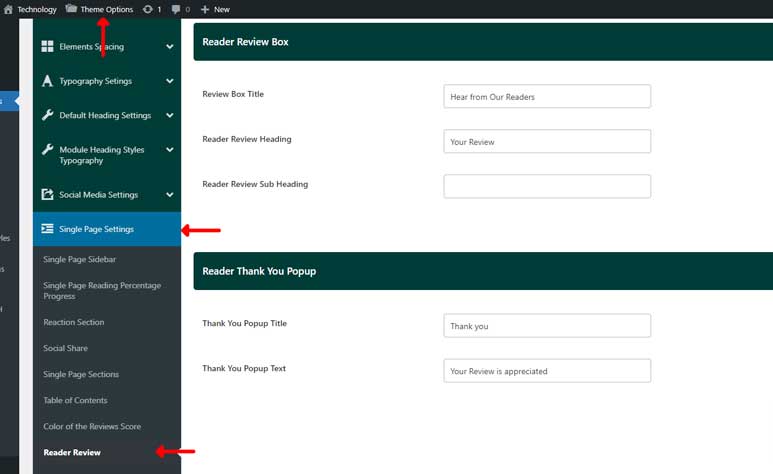
Task: Click the updates refresh icon
Action: (x=148, y=9)
